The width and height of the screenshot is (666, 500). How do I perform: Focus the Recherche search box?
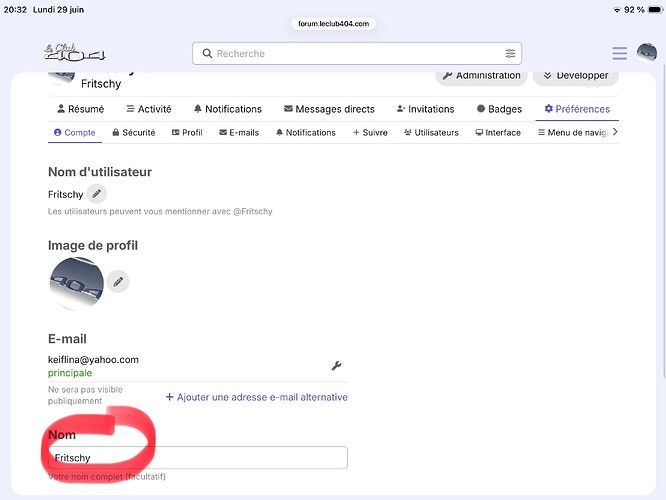tap(357, 54)
